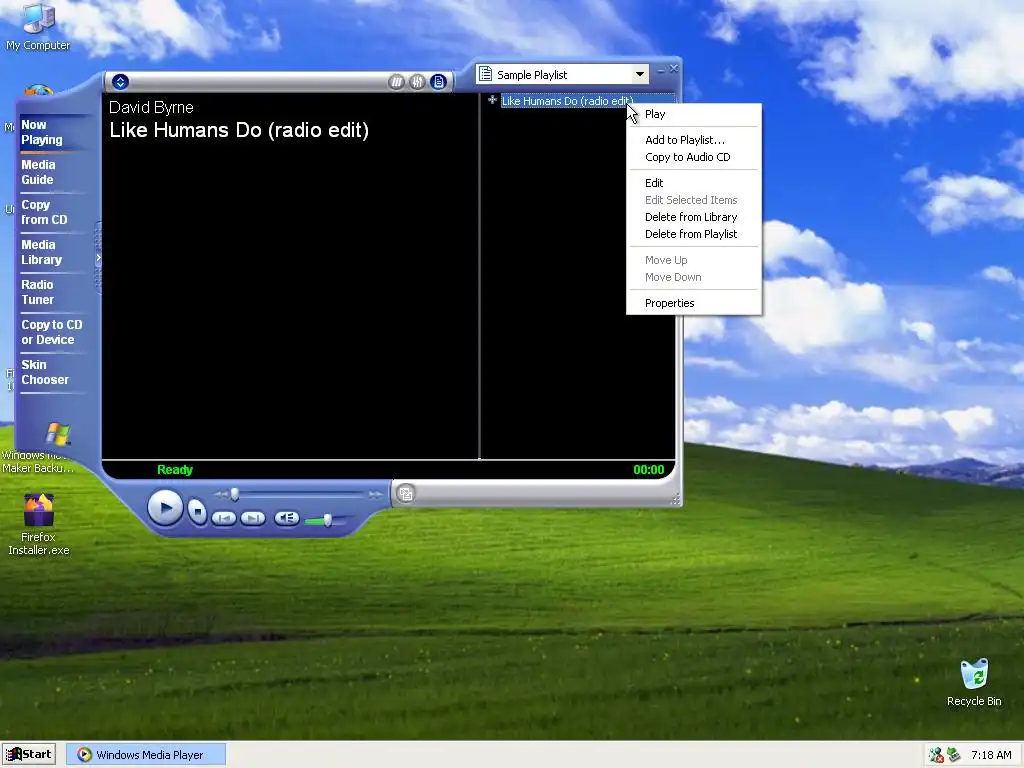Toggle the shuffle button in top bar
The width and height of the screenshot is (1024, 768).
(396, 82)
